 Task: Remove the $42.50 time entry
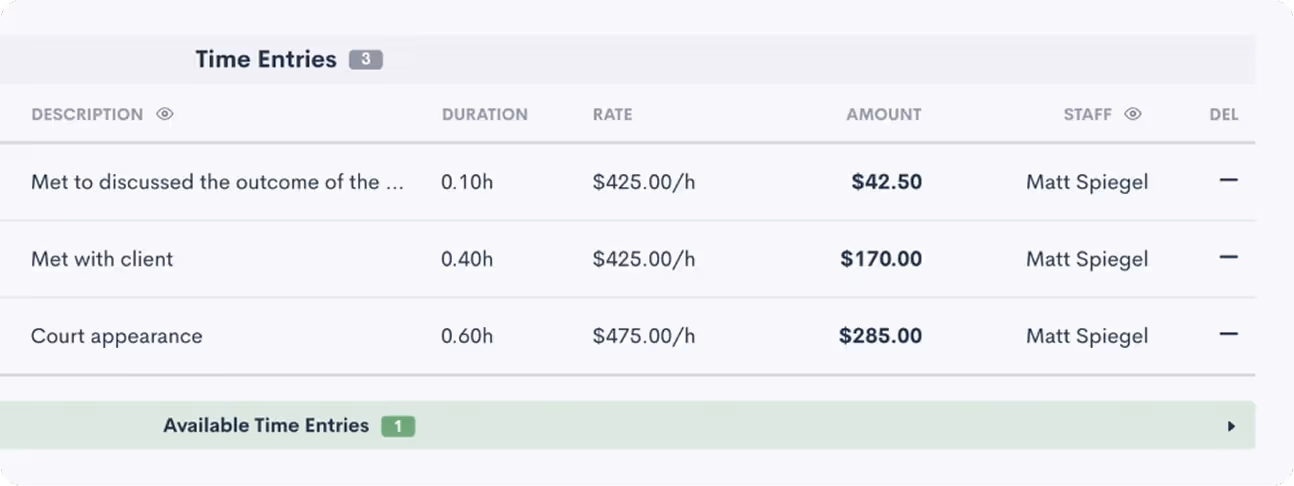point(1228,181)
